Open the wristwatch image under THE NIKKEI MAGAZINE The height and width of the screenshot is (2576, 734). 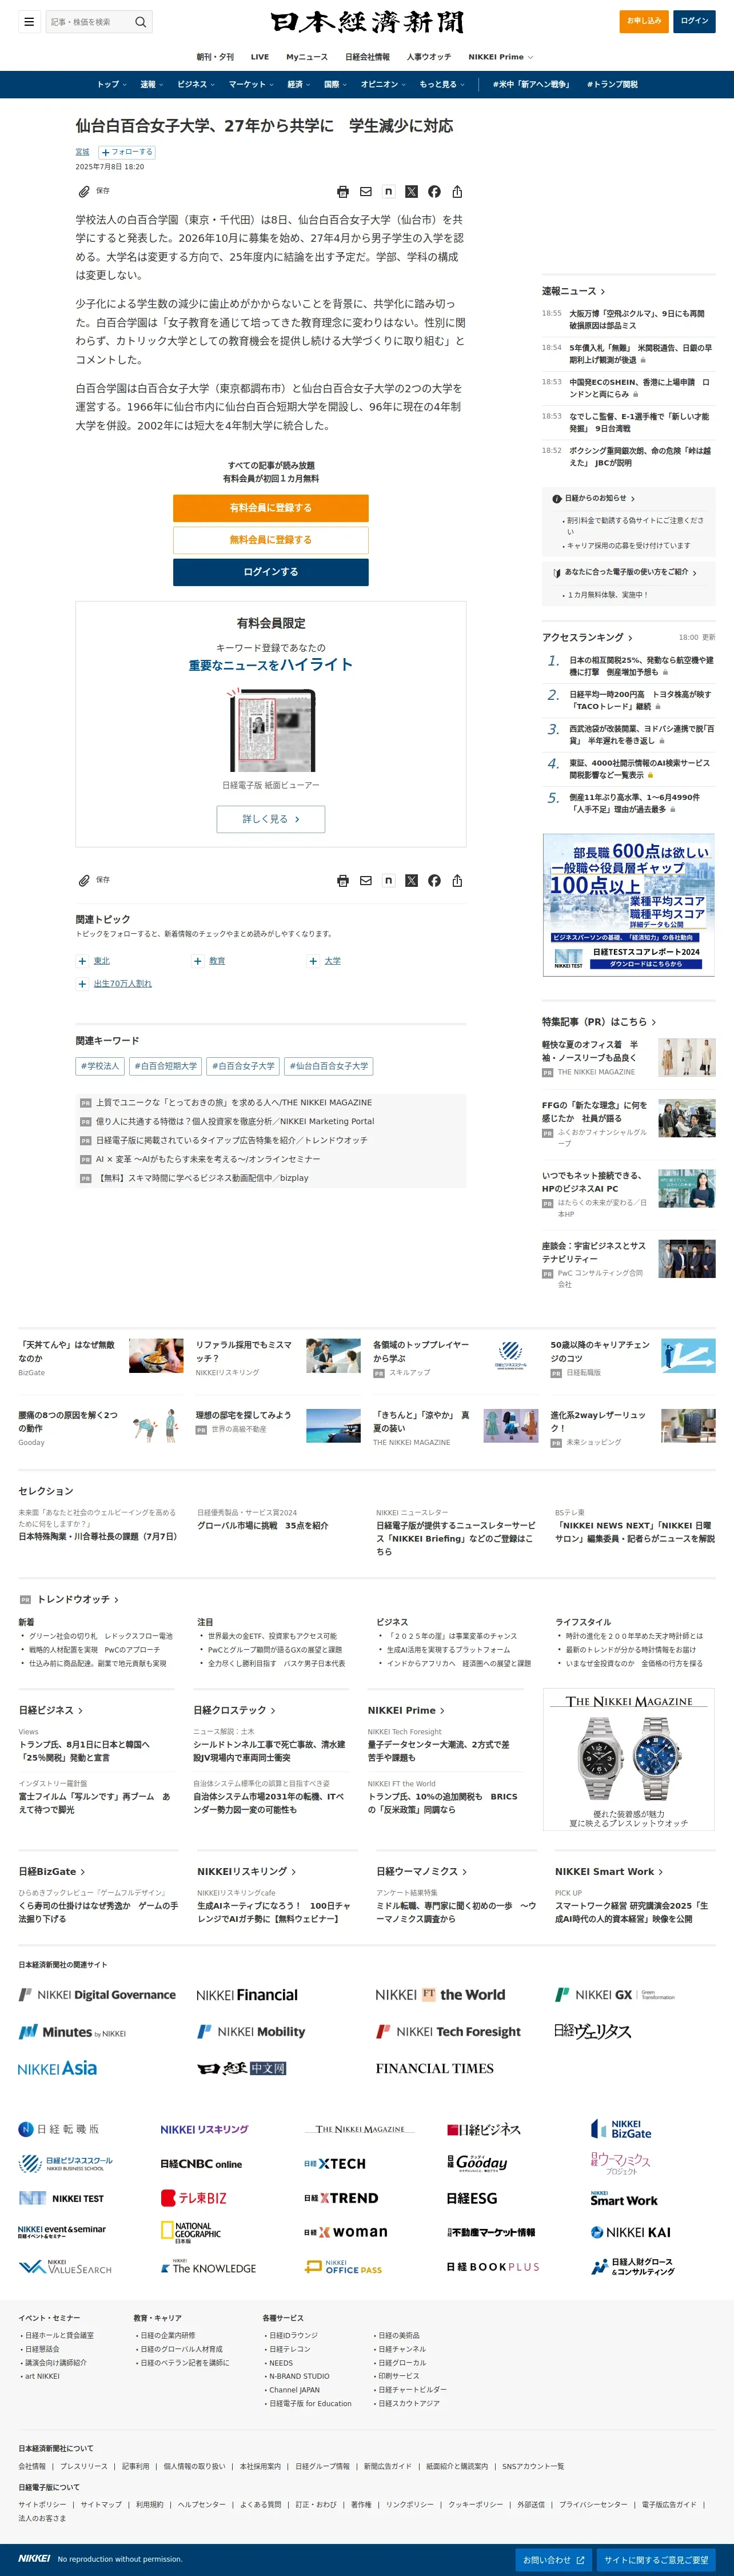pos(629,1759)
